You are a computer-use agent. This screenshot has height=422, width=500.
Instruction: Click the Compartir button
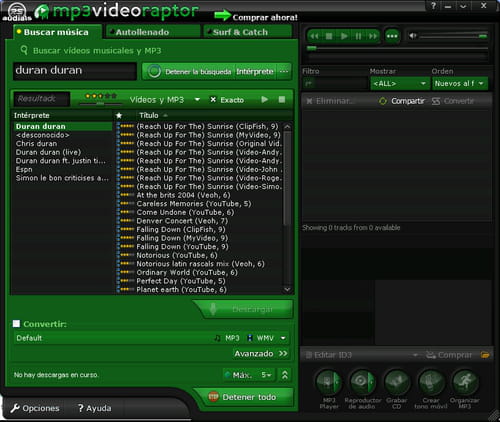tap(402, 101)
